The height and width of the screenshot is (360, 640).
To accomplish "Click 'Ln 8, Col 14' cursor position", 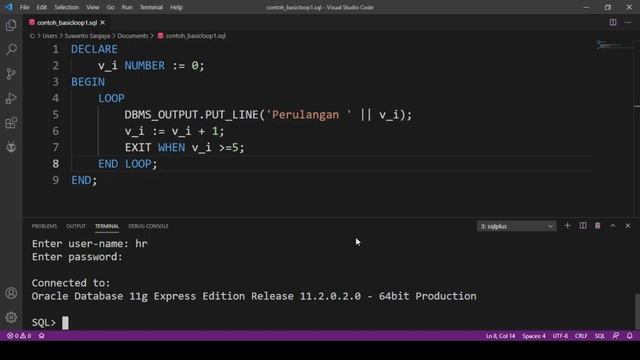I will [500, 336].
